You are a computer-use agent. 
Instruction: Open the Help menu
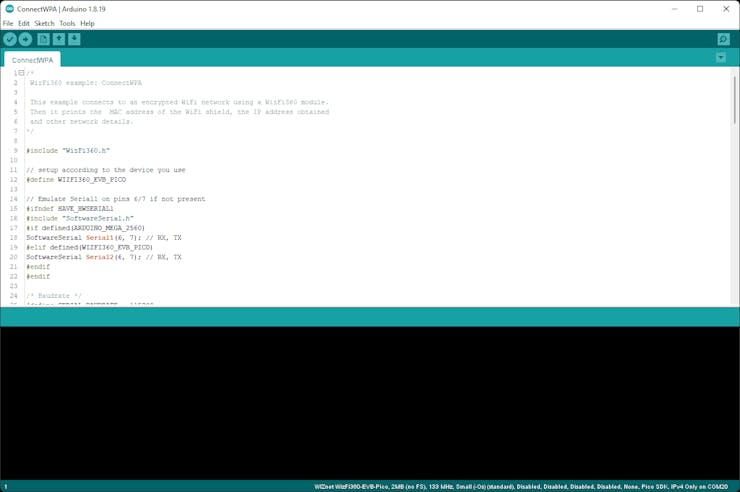click(x=87, y=23)
